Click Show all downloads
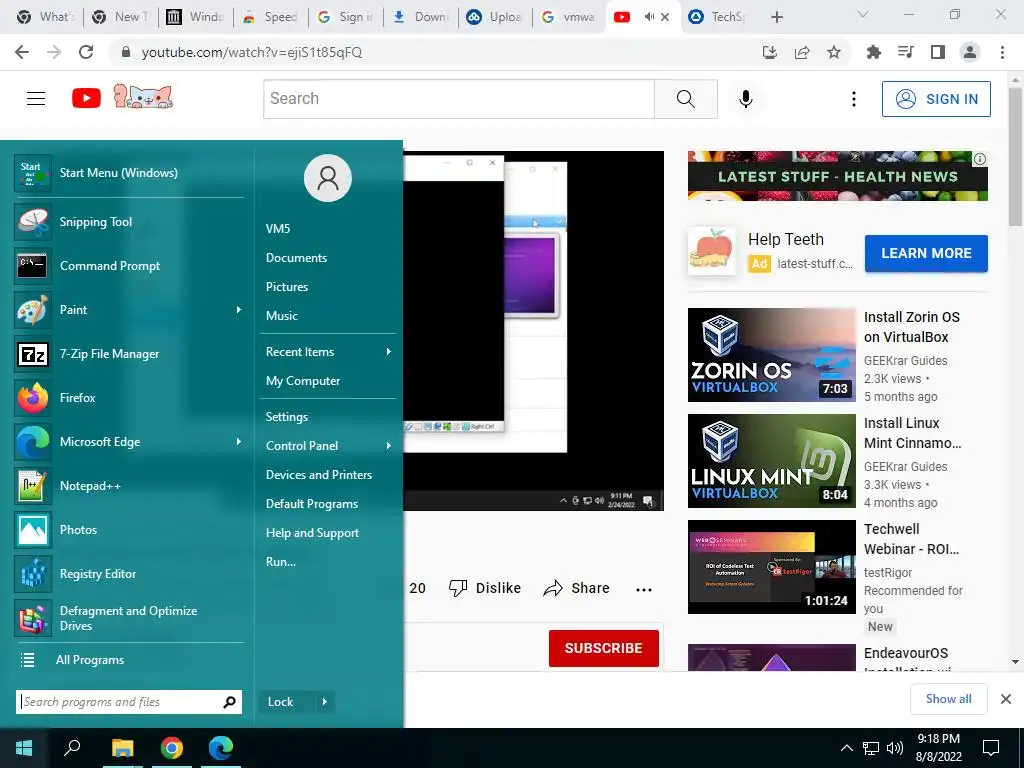Screen dimensions: 1024x768 (948, 699)
